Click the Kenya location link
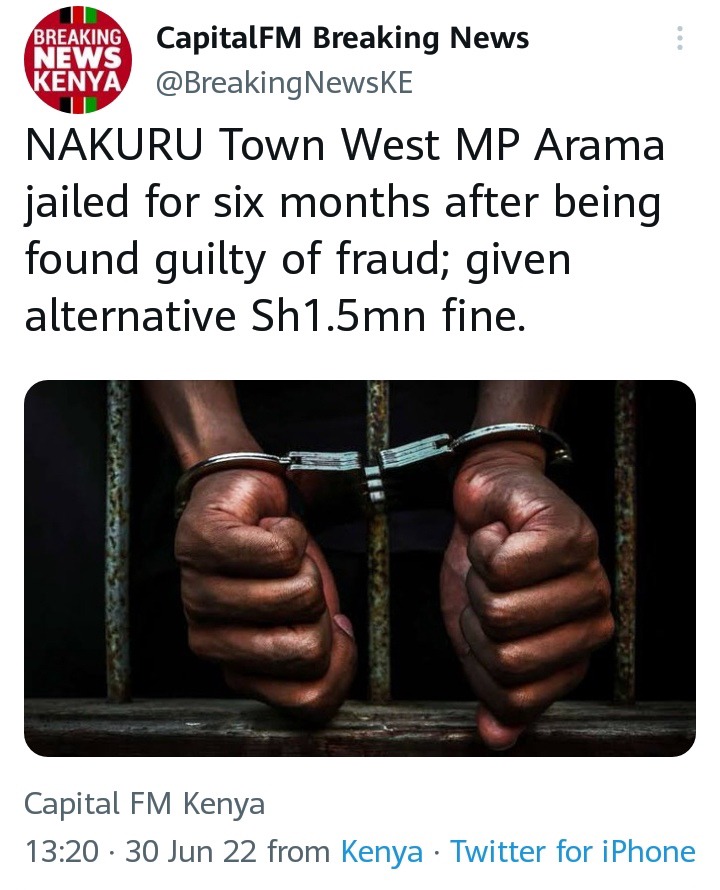720x890 pixels. point(382,851)
